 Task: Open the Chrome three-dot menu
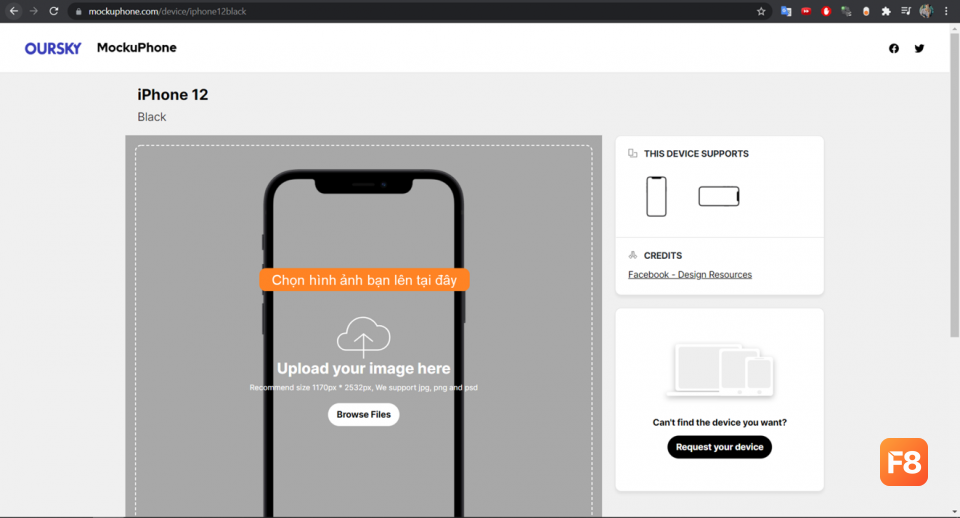tap(946, 11)
